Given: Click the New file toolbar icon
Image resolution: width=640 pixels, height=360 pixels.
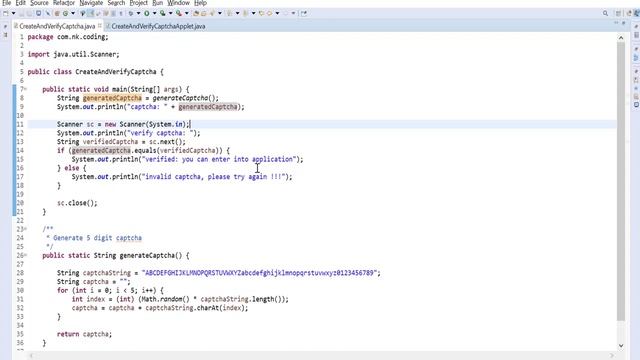Looking at the screenshot, I should click(5, 13).
